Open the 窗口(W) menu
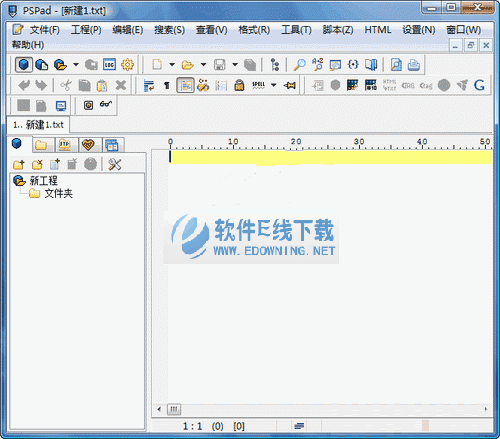500x439 pixels. [x=464, y=30]
